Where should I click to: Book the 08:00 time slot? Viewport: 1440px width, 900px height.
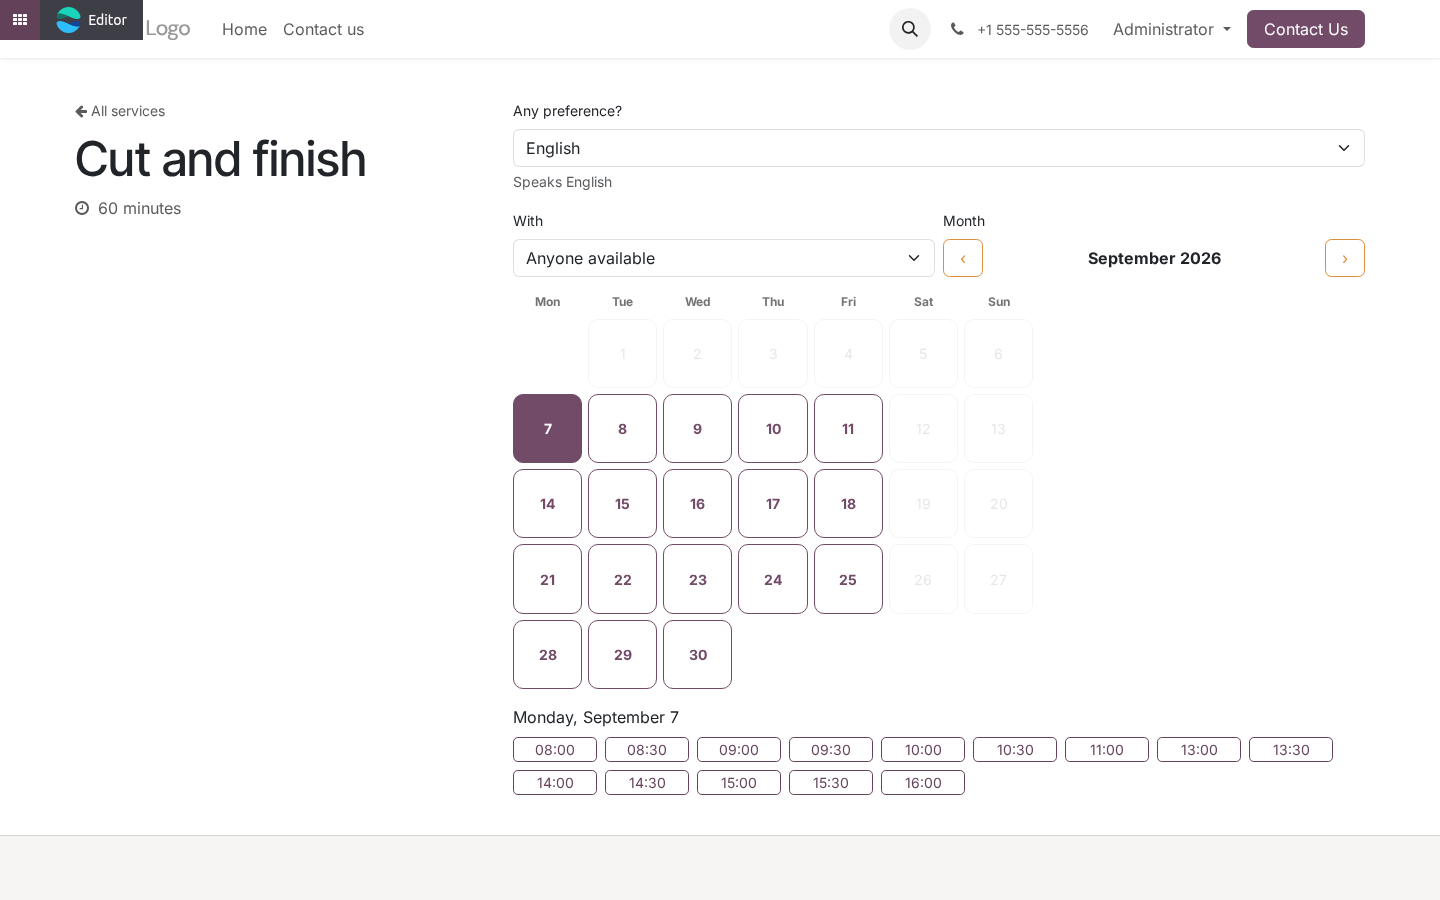point(555,750)
